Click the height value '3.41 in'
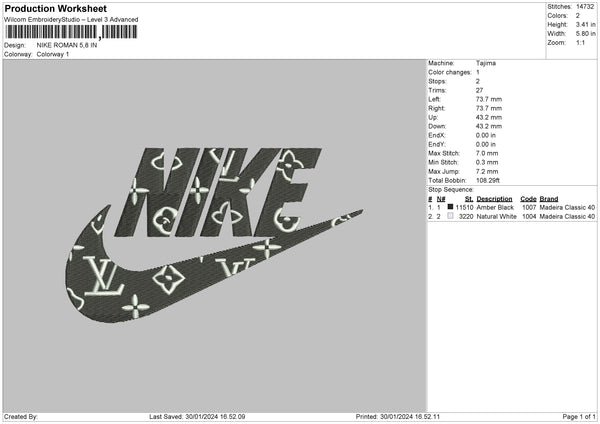The width and height of the screenshot is (600, 424). 585,24
